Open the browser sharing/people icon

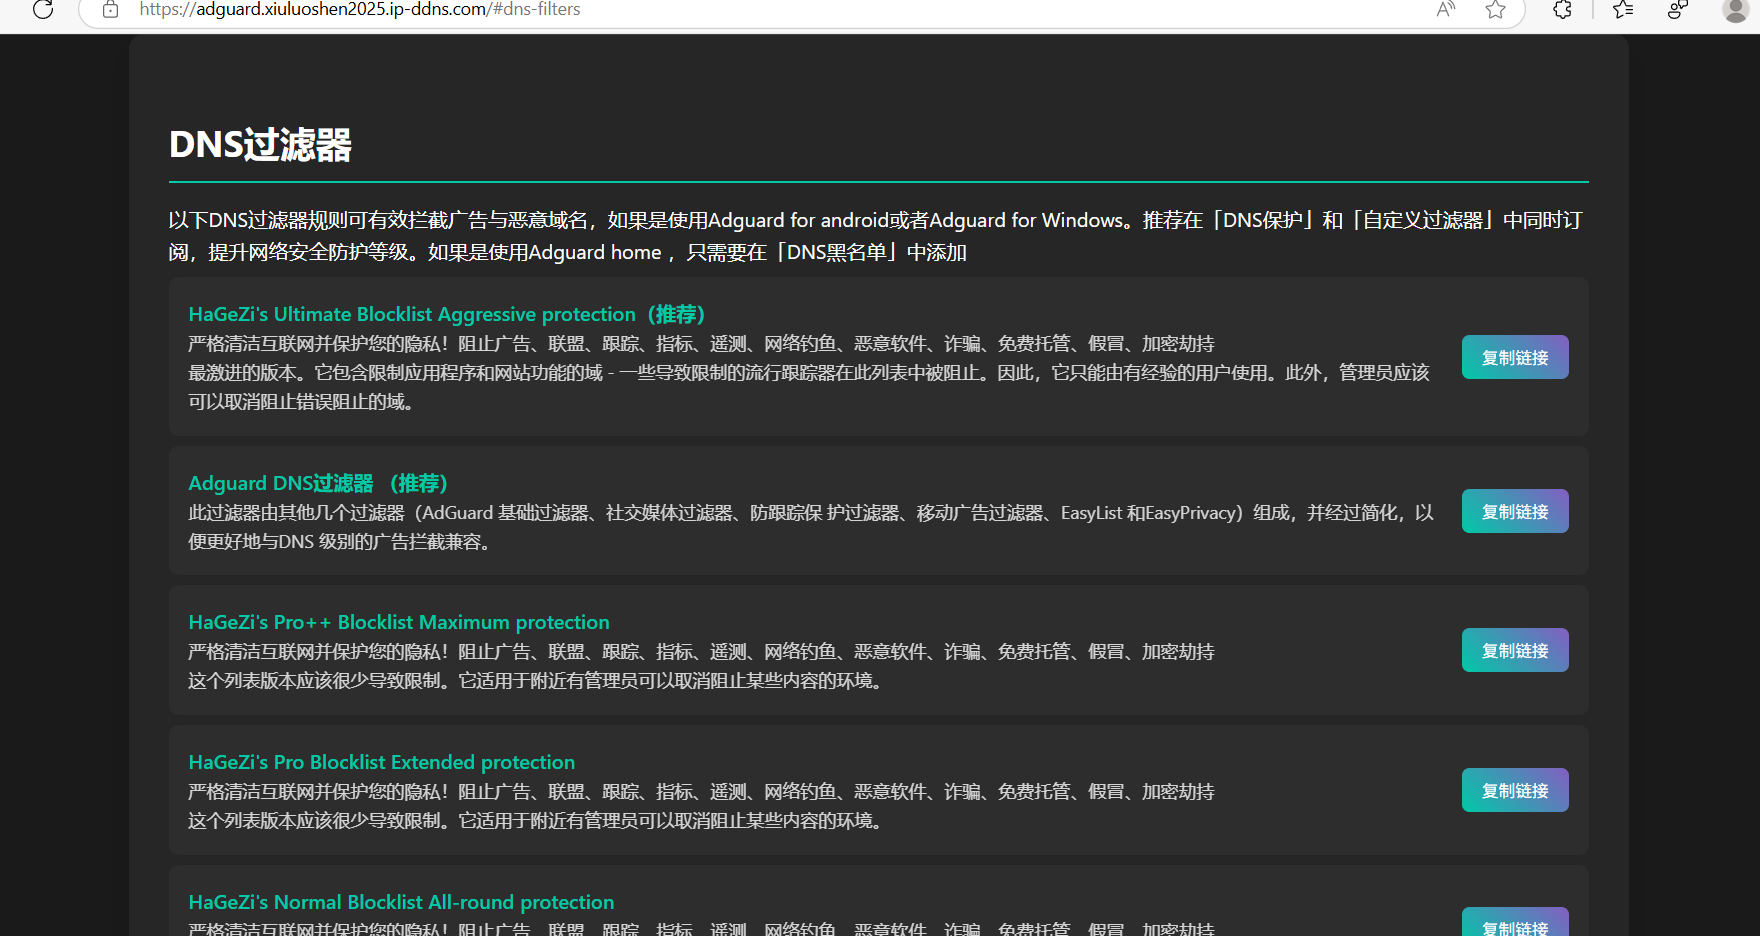1676,9
